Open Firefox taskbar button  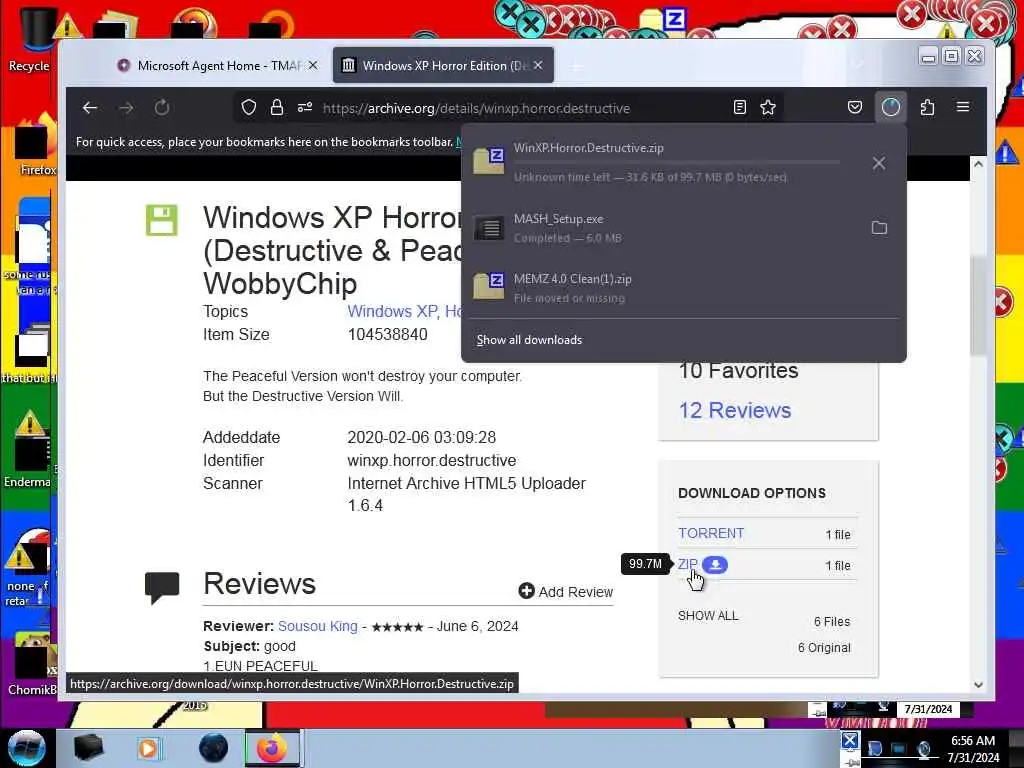[272, 748]
